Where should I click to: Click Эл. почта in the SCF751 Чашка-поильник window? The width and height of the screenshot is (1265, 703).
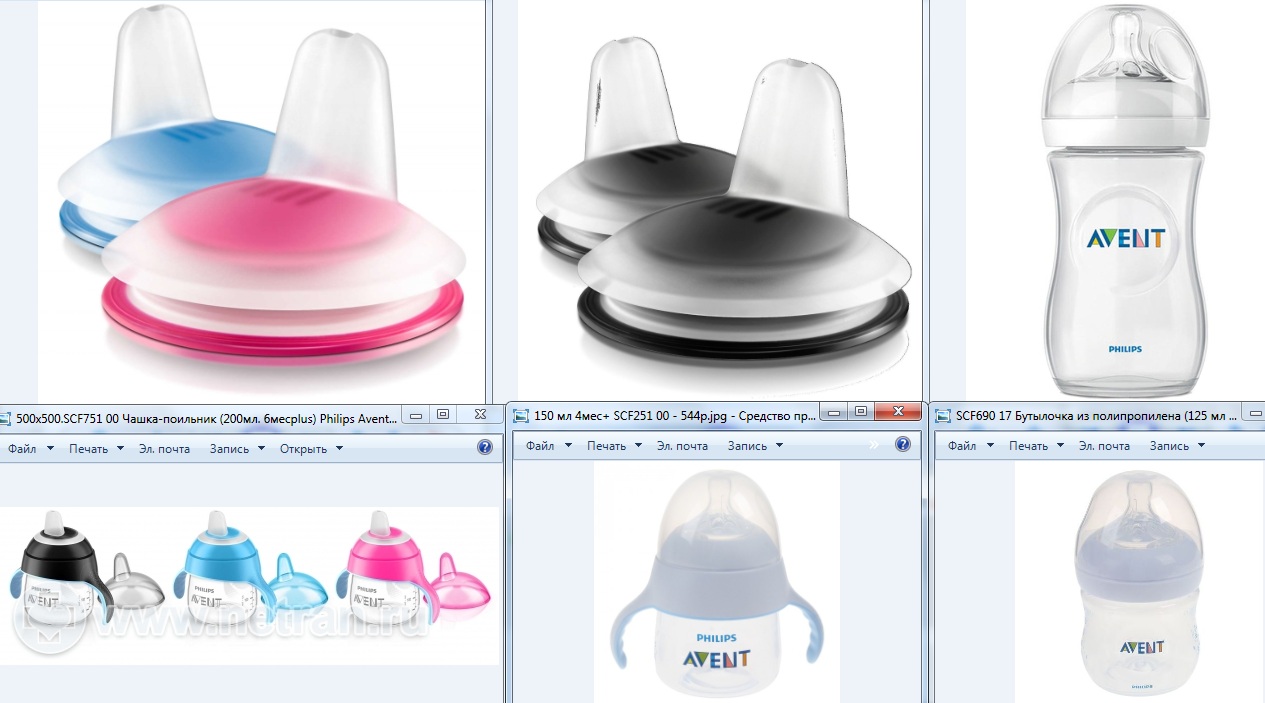pyautogui.click(x=164, y=449)
